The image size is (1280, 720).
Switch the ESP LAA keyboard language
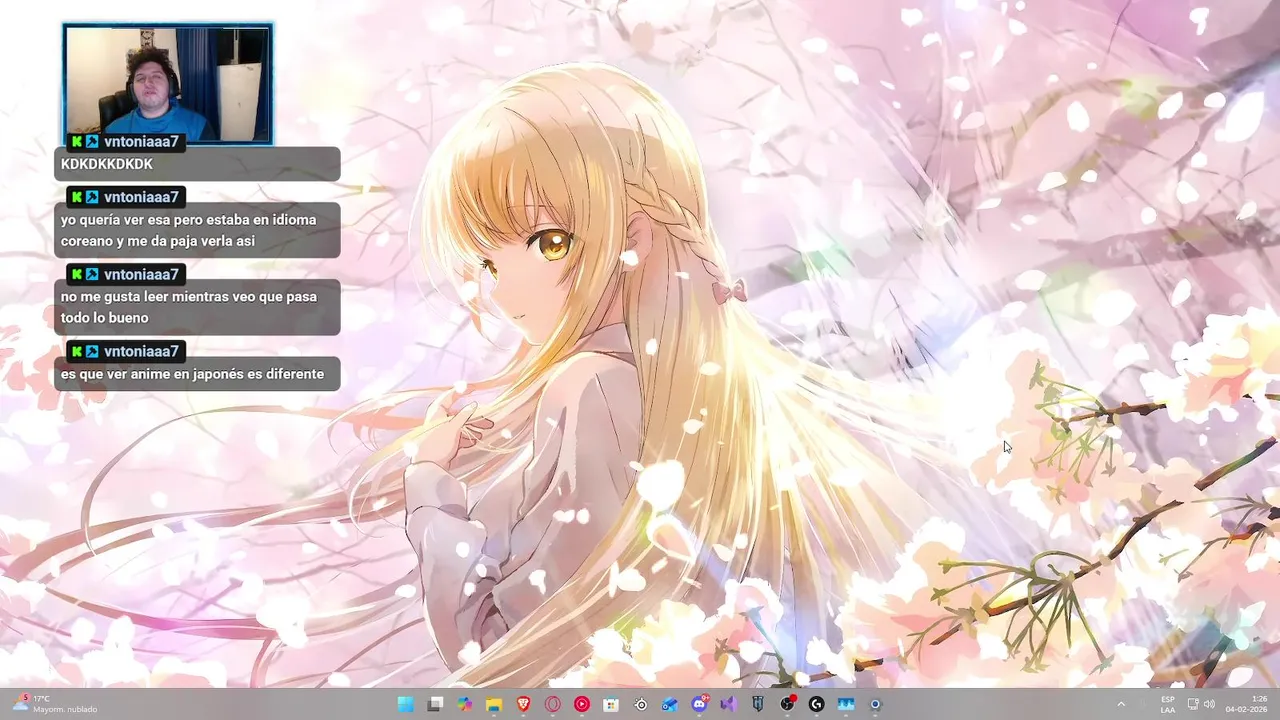coord(1168,704)
